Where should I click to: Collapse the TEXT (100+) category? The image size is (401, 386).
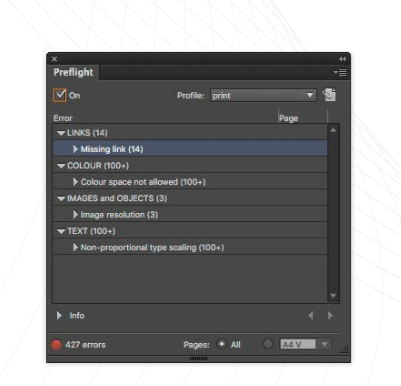point(61,231)
